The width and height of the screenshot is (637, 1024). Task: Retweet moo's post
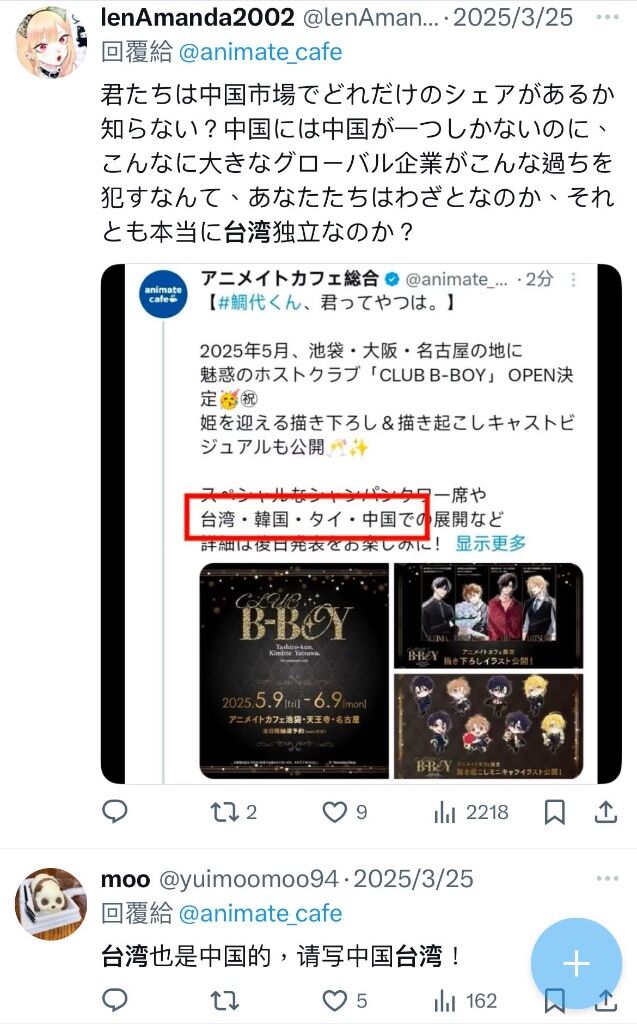224,1000
